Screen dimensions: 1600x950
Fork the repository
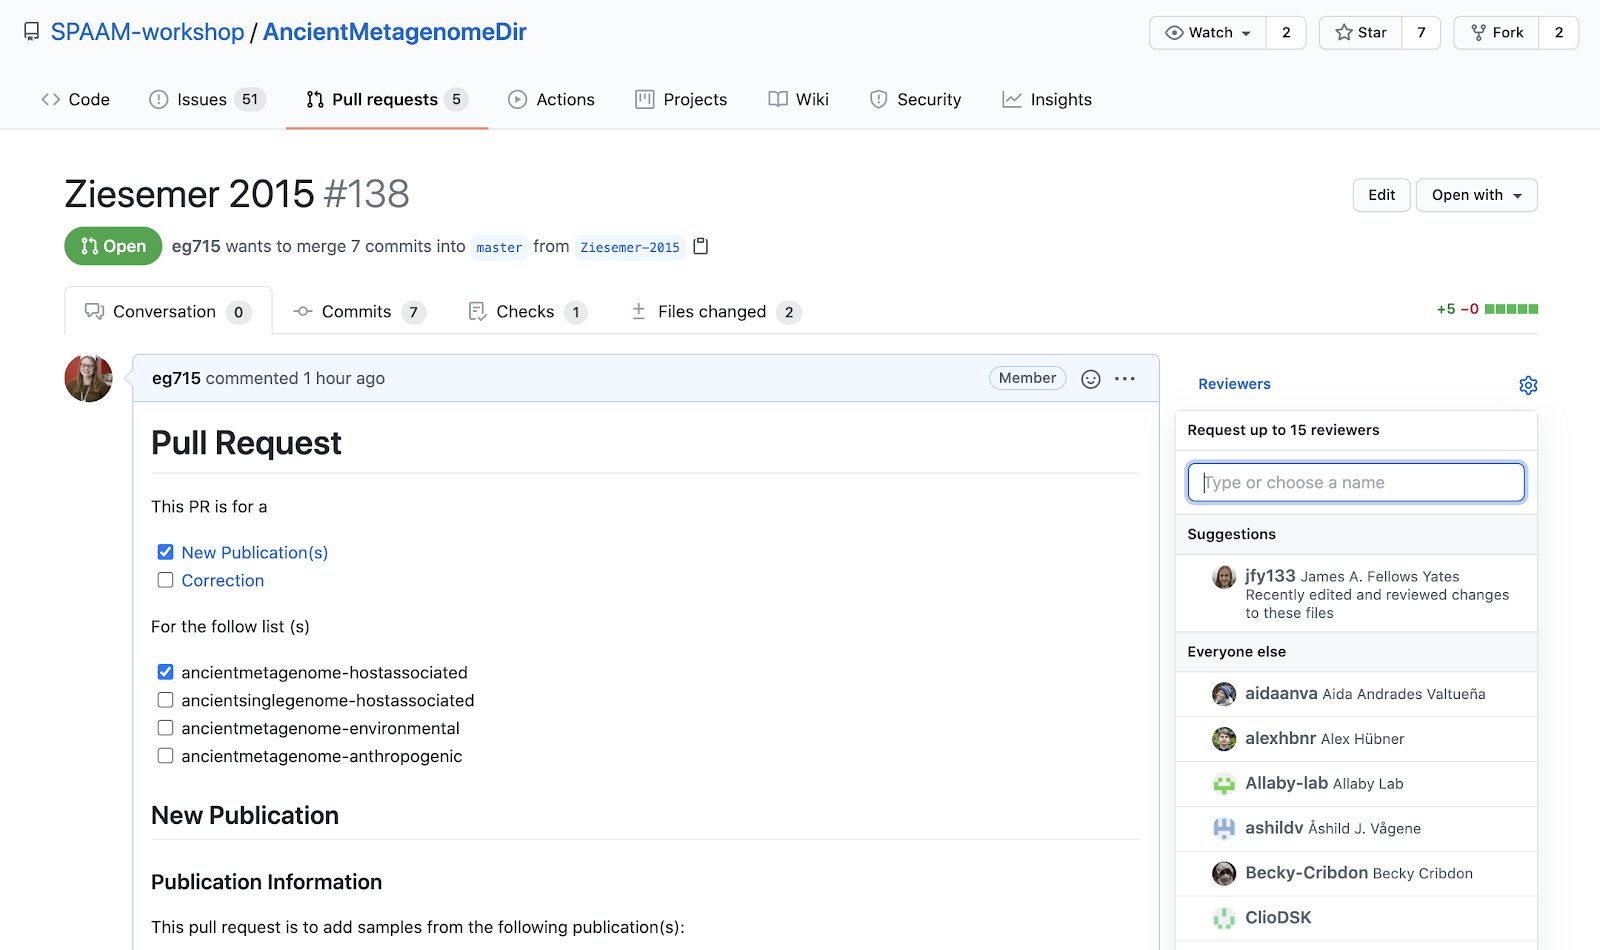[1497, 33]
